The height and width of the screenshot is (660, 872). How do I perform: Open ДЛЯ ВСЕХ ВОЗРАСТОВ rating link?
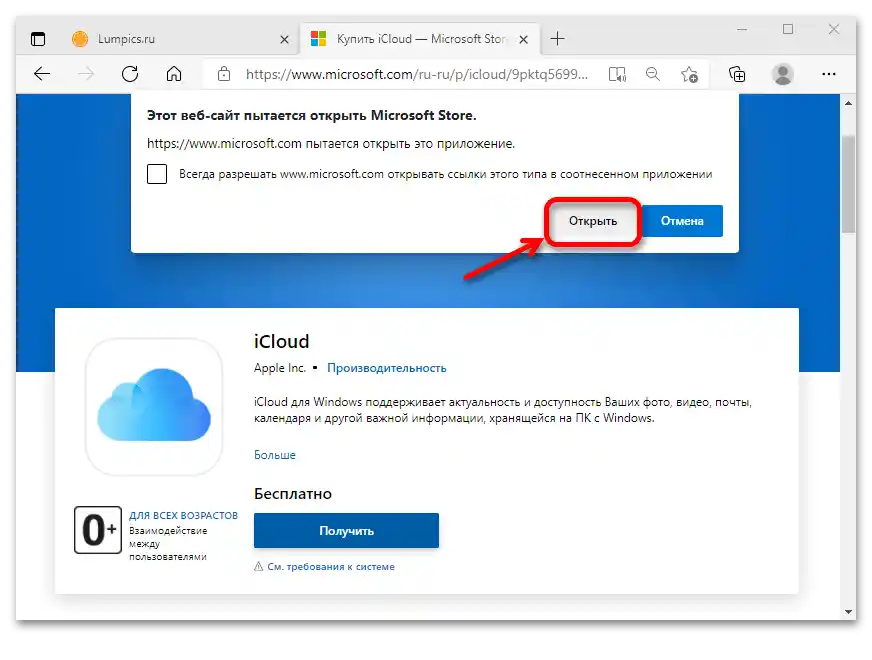184,515
